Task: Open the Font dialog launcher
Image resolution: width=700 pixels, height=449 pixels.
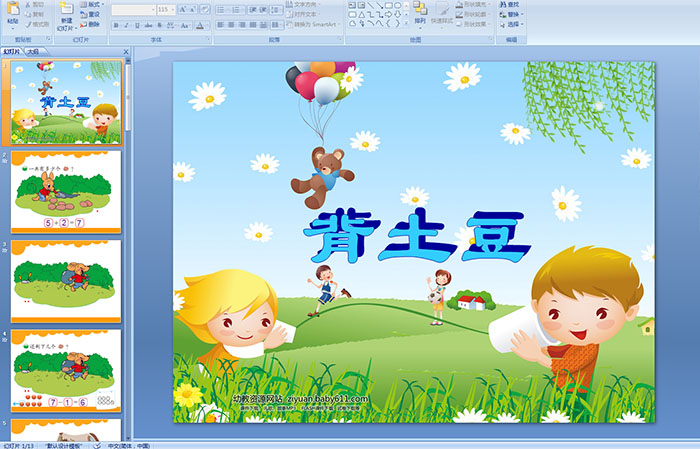Action: click(208, 39)
